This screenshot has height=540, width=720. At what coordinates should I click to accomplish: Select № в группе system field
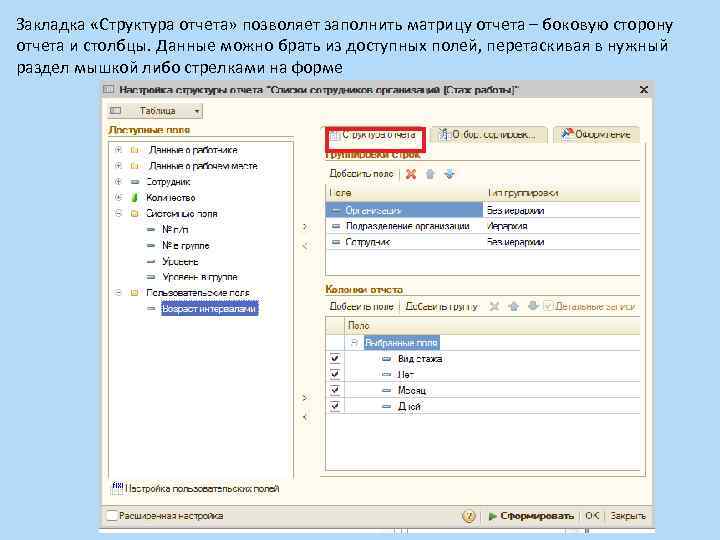click(186, 246)
